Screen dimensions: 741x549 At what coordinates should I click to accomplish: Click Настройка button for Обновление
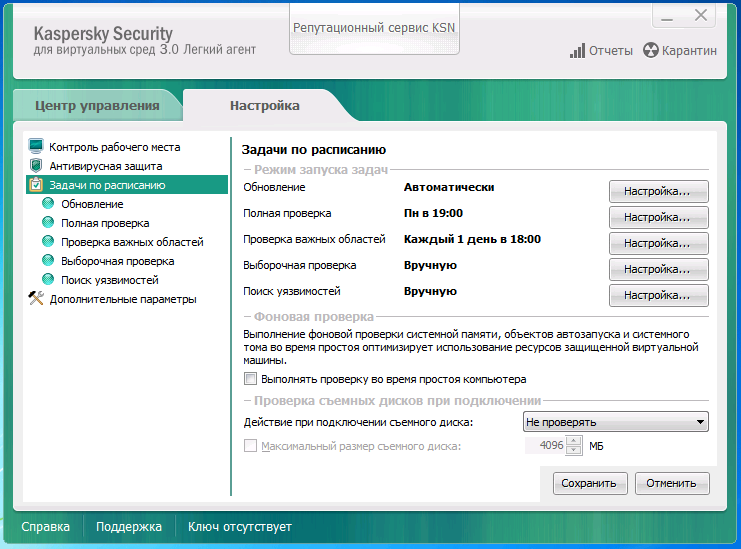[x=658, y=191]
